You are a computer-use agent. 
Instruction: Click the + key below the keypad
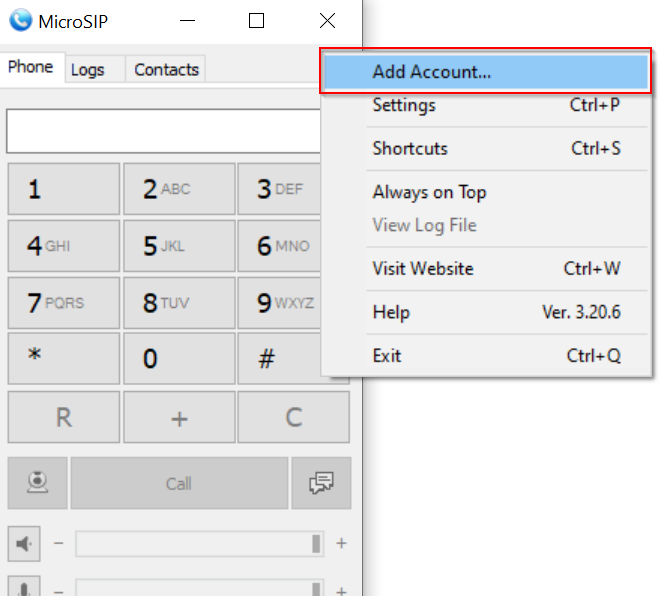click(x=179, y=417)
